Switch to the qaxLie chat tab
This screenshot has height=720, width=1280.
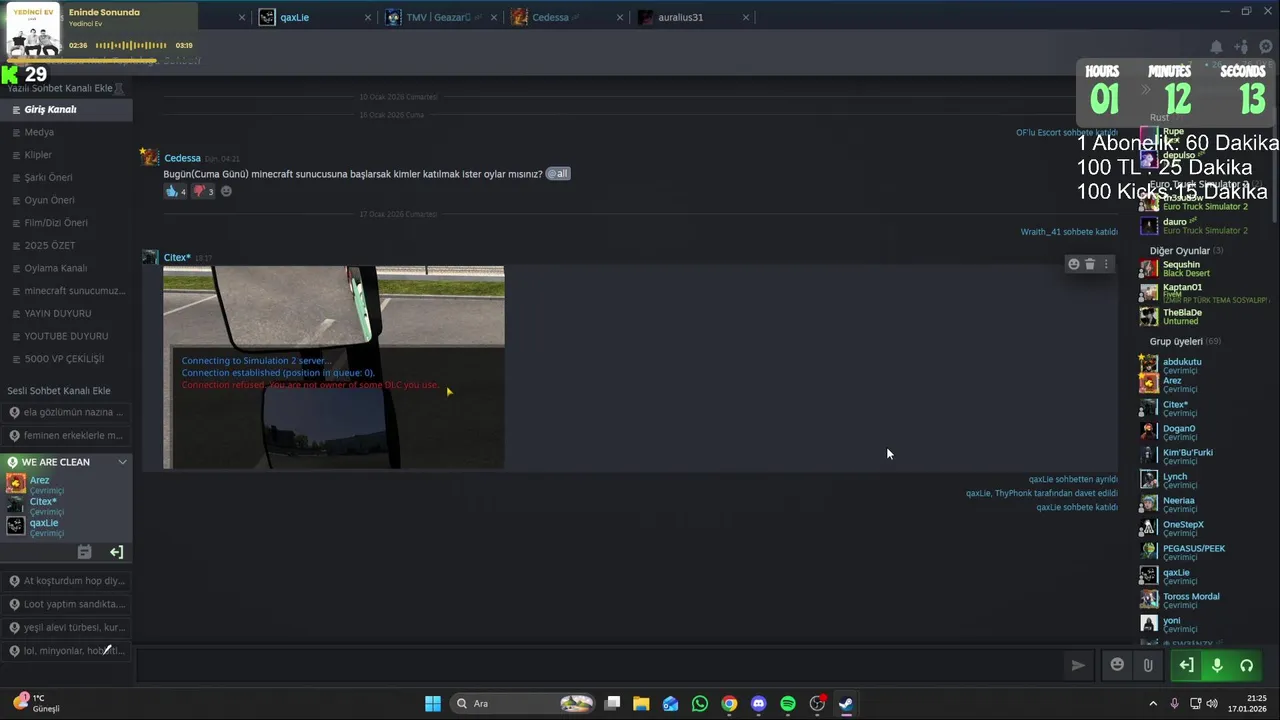pos(314,17)
